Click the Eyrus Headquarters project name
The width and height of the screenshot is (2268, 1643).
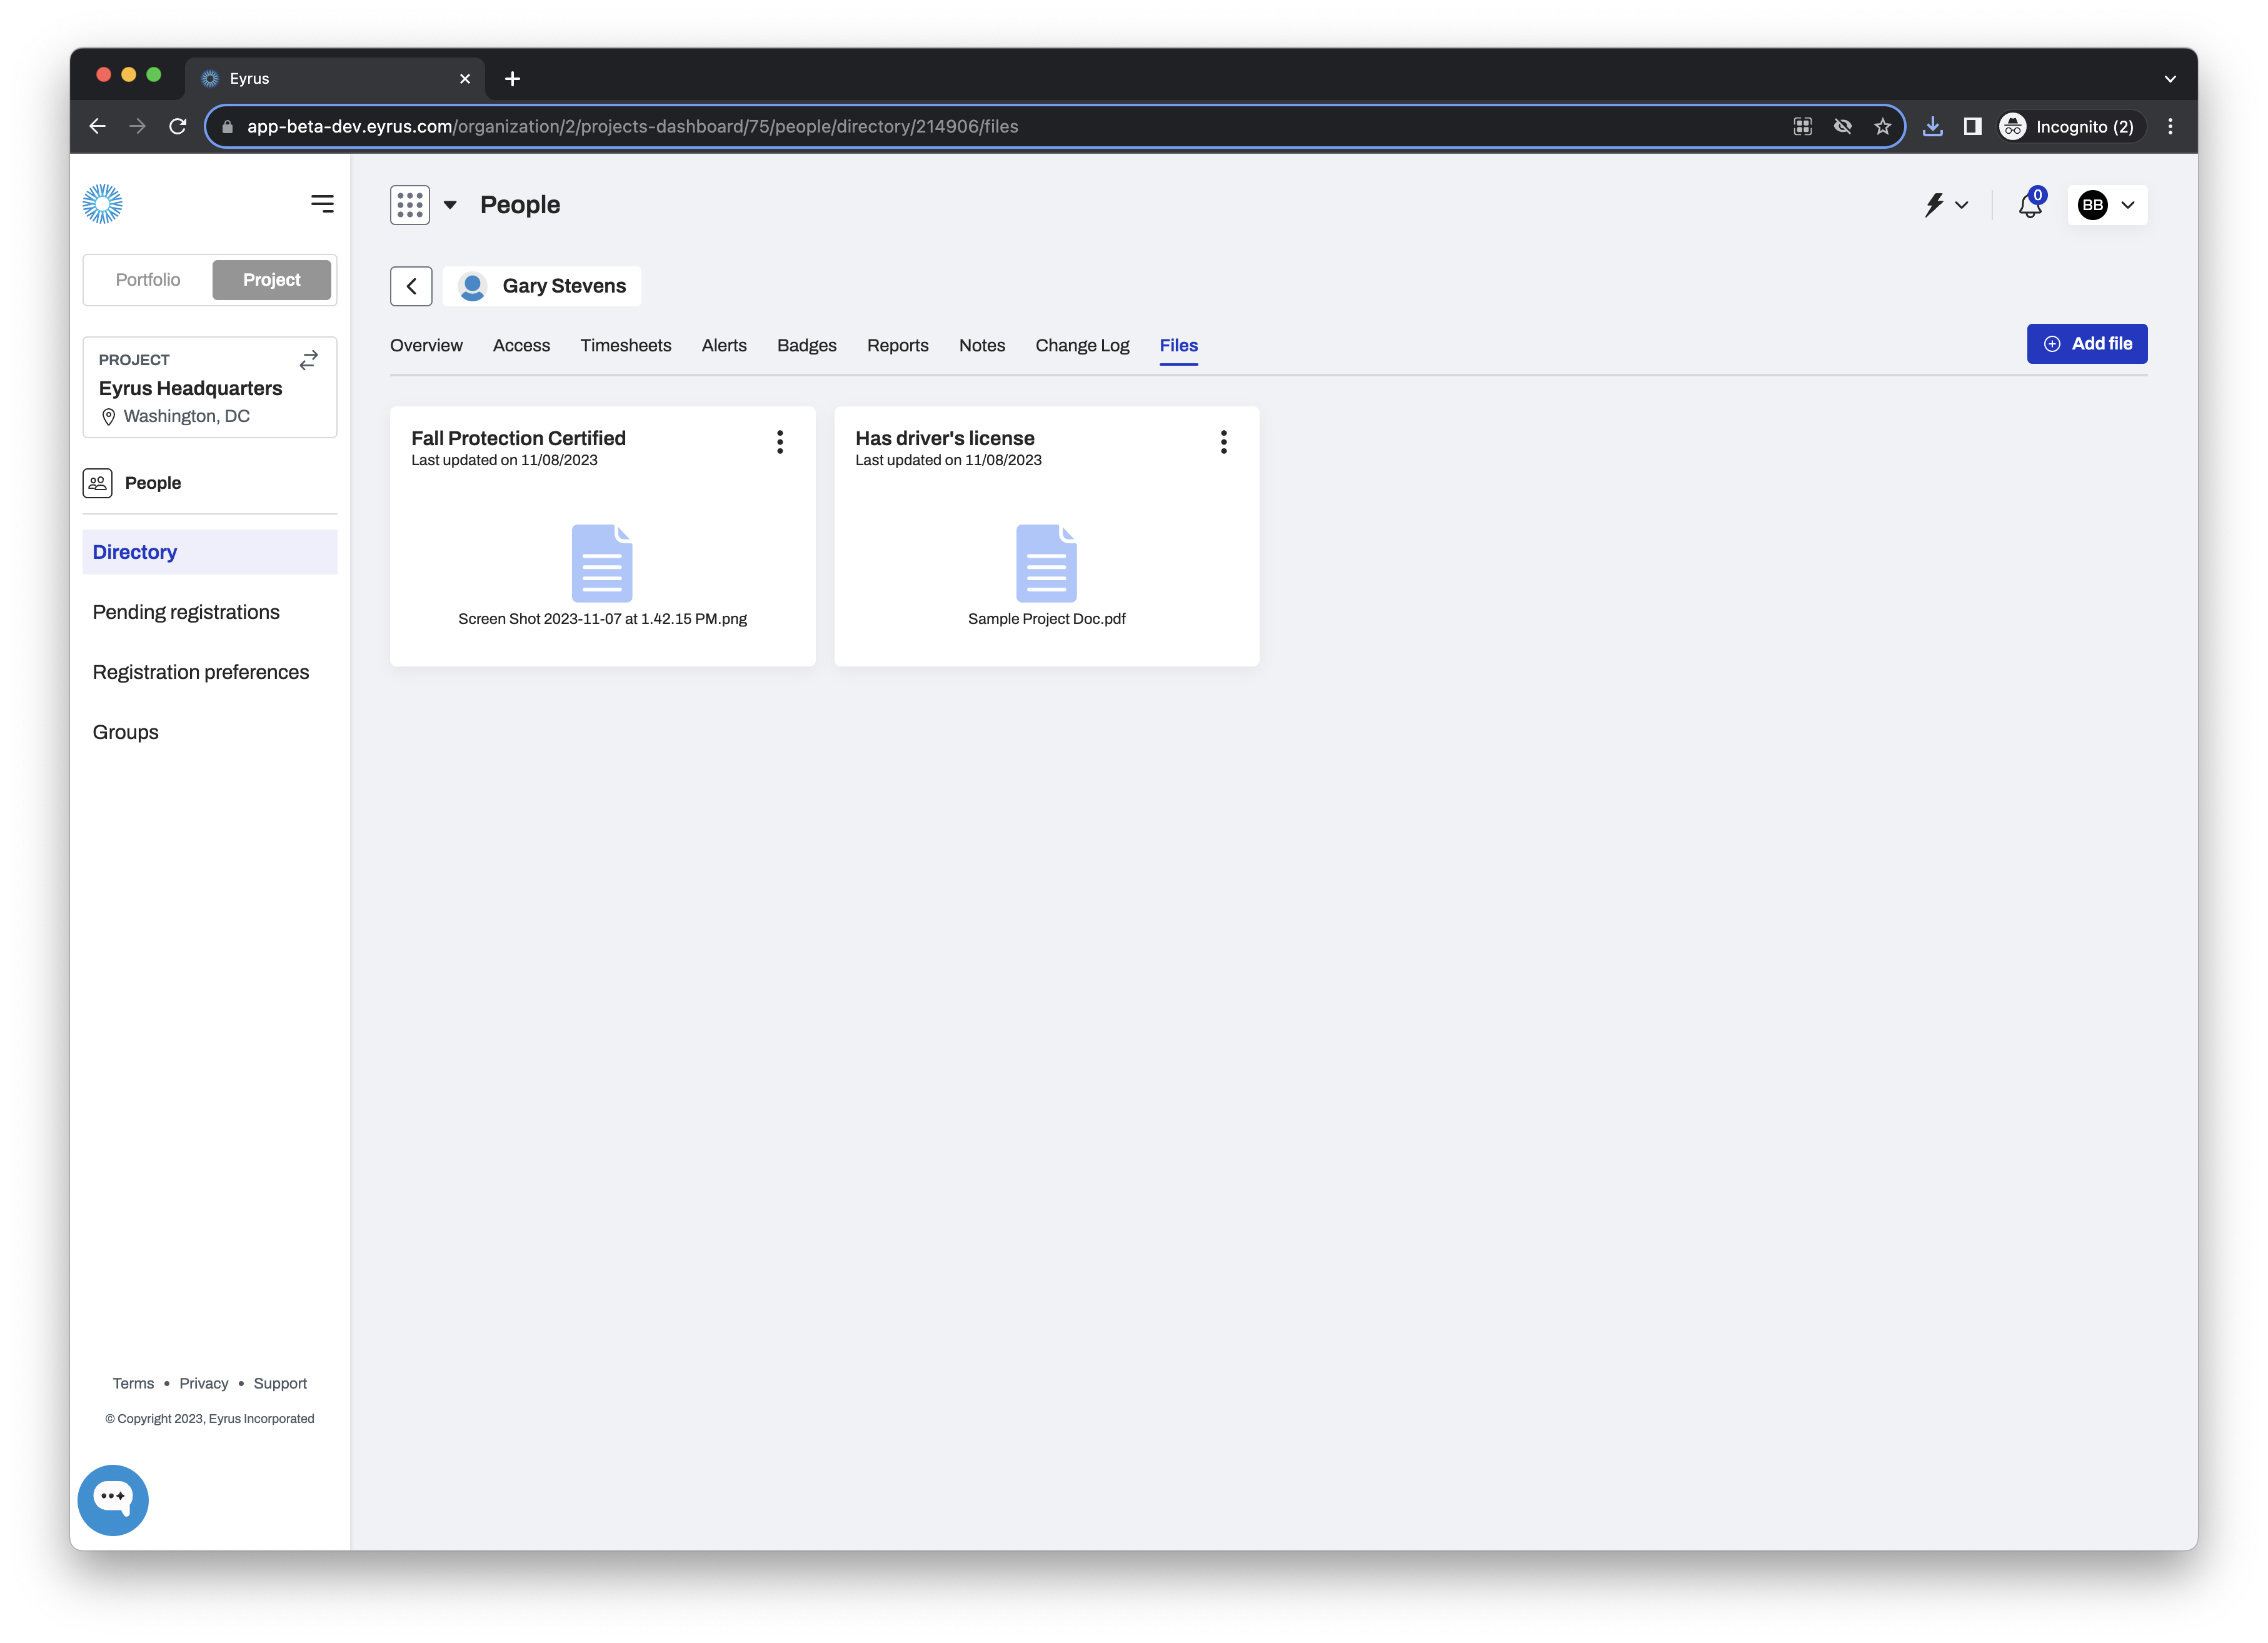point(190,388)
